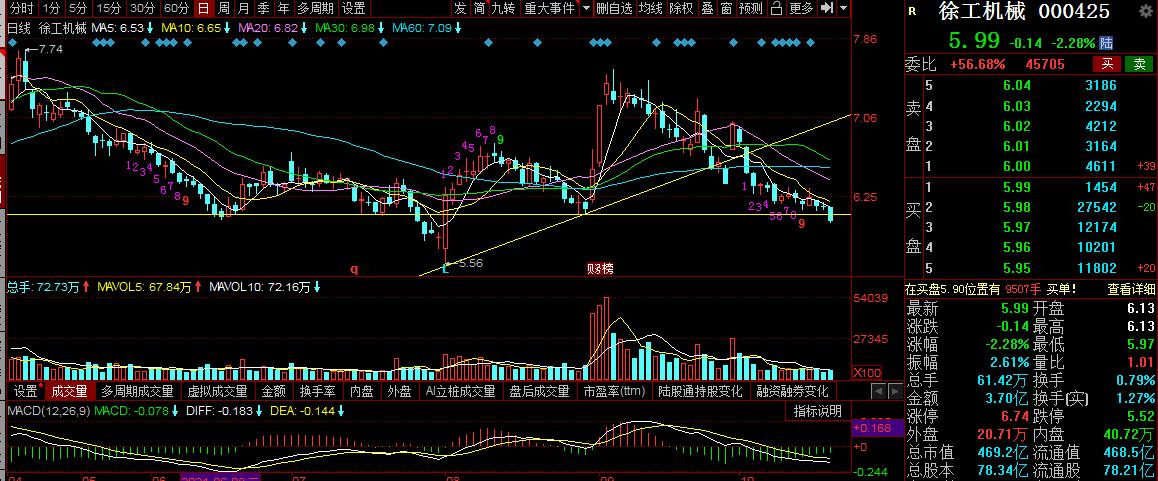Open the top toolbar 设置 settings
Viewport: 1158px width, 481px height.
click(354, 9)
